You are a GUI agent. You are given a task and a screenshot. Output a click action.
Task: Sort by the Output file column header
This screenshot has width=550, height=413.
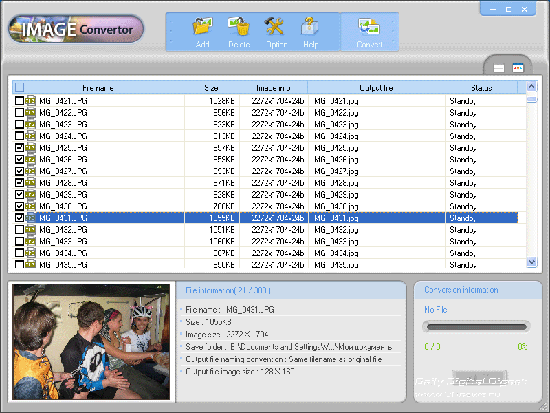click(x=377, y=88)
